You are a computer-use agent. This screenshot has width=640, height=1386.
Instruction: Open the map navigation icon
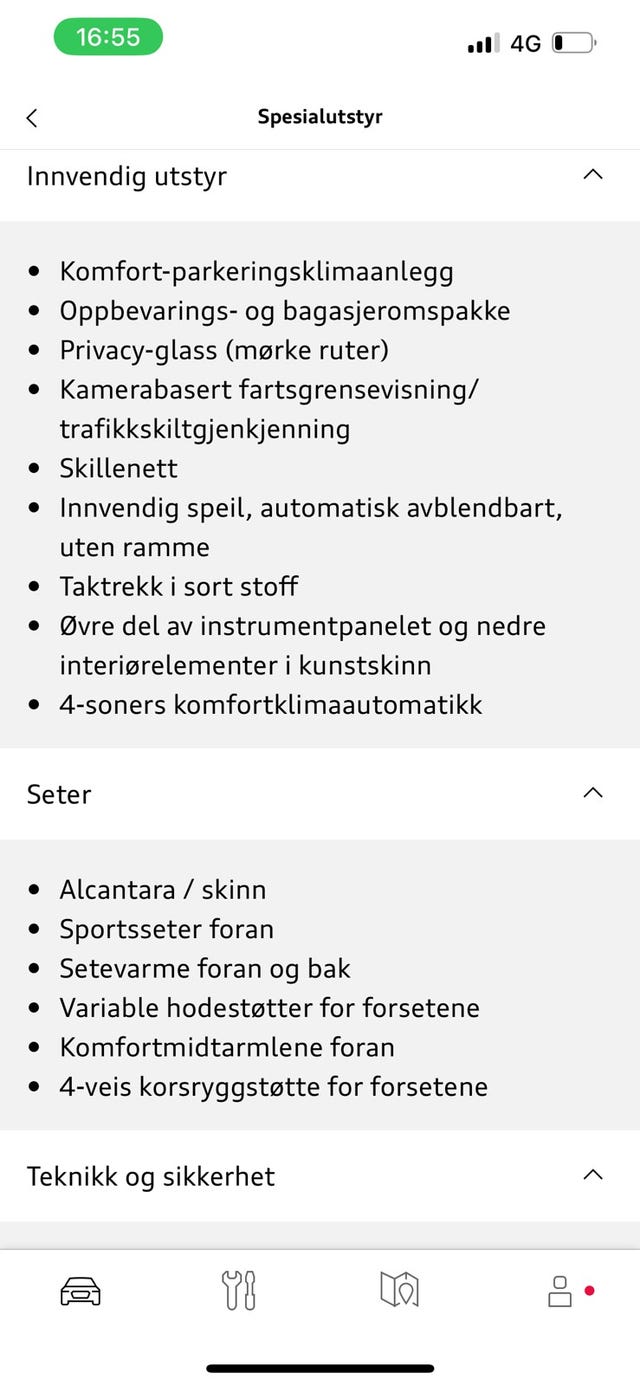399,1290
